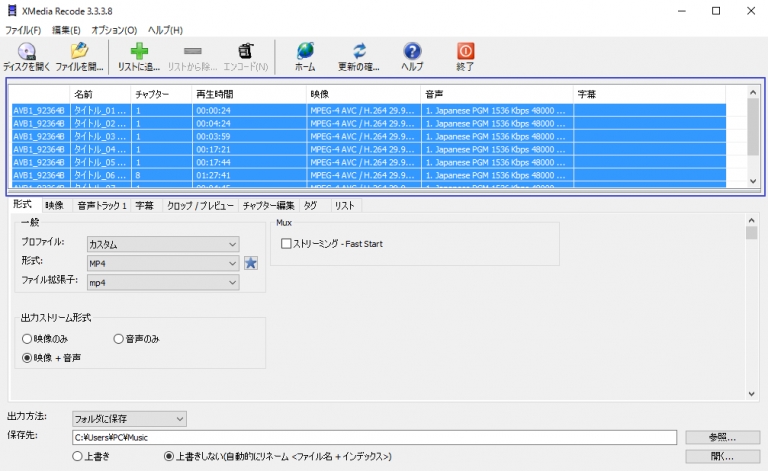Click the 字幕 column header

(x=649, y=94)
